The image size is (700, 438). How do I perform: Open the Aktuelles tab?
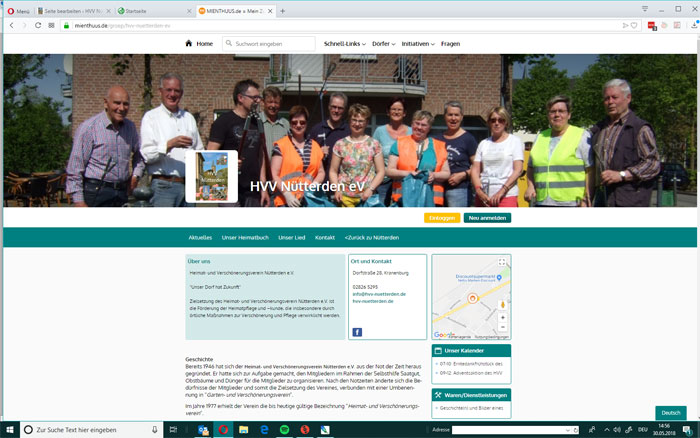[x=200, y=238]
